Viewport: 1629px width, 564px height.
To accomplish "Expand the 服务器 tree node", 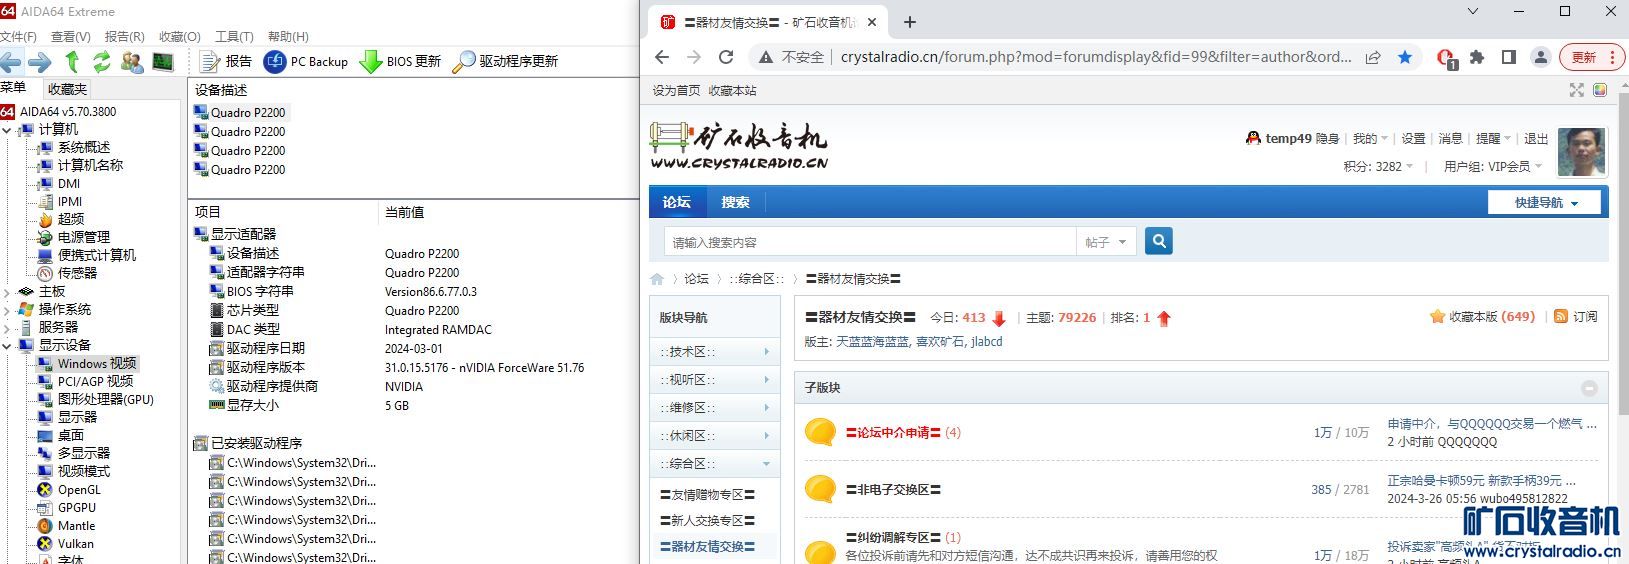I will pos(7,328).
